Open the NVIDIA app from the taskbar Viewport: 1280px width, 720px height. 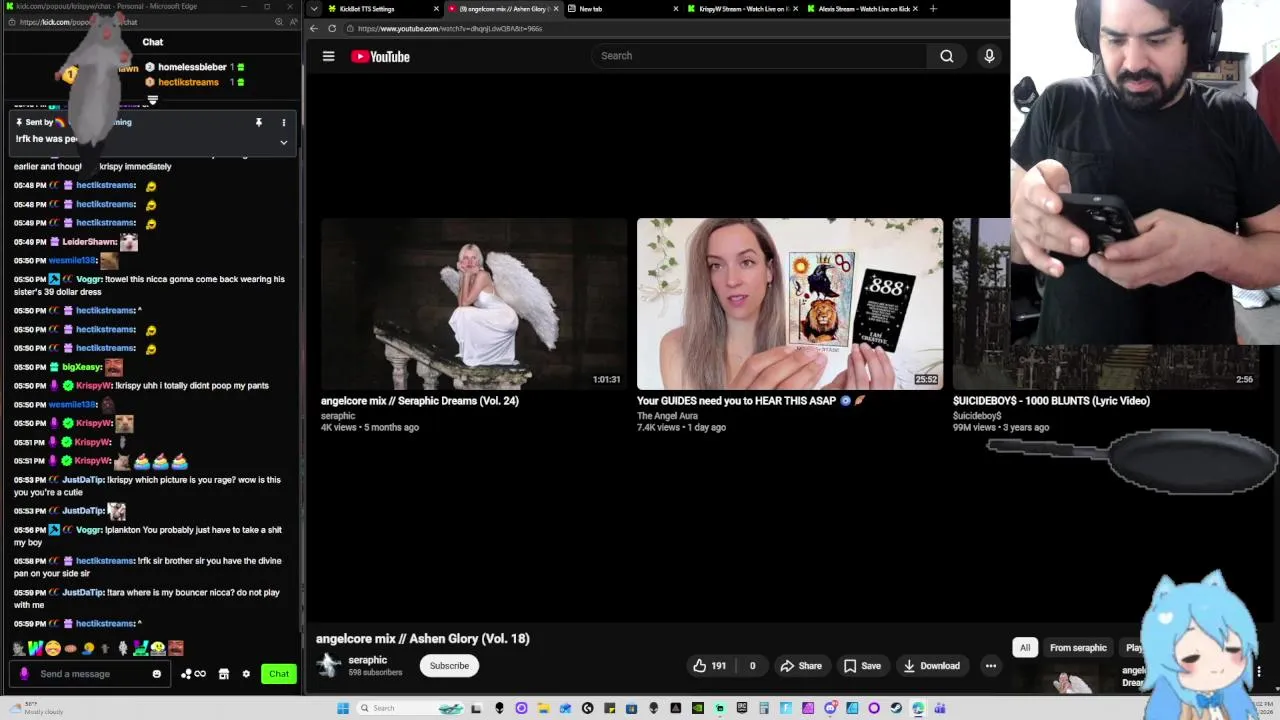697,708
